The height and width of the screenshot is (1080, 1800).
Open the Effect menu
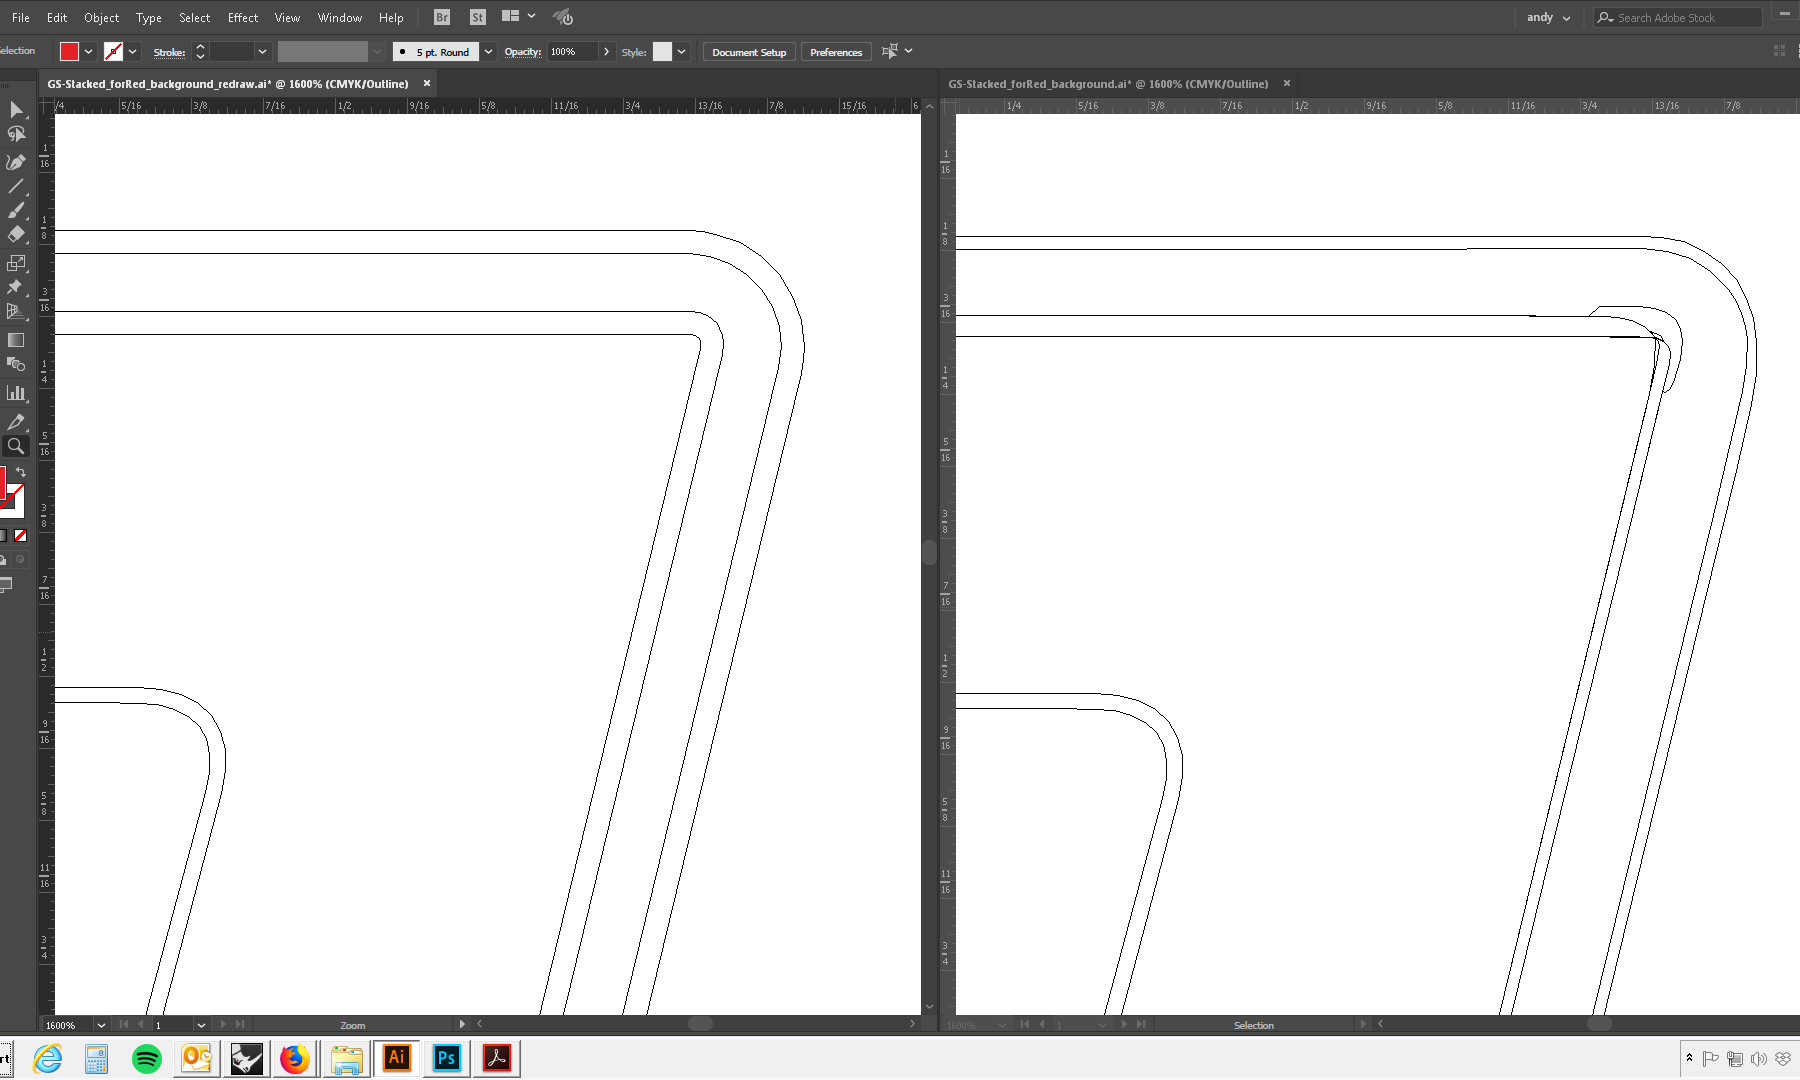click(x=242, y=17)
